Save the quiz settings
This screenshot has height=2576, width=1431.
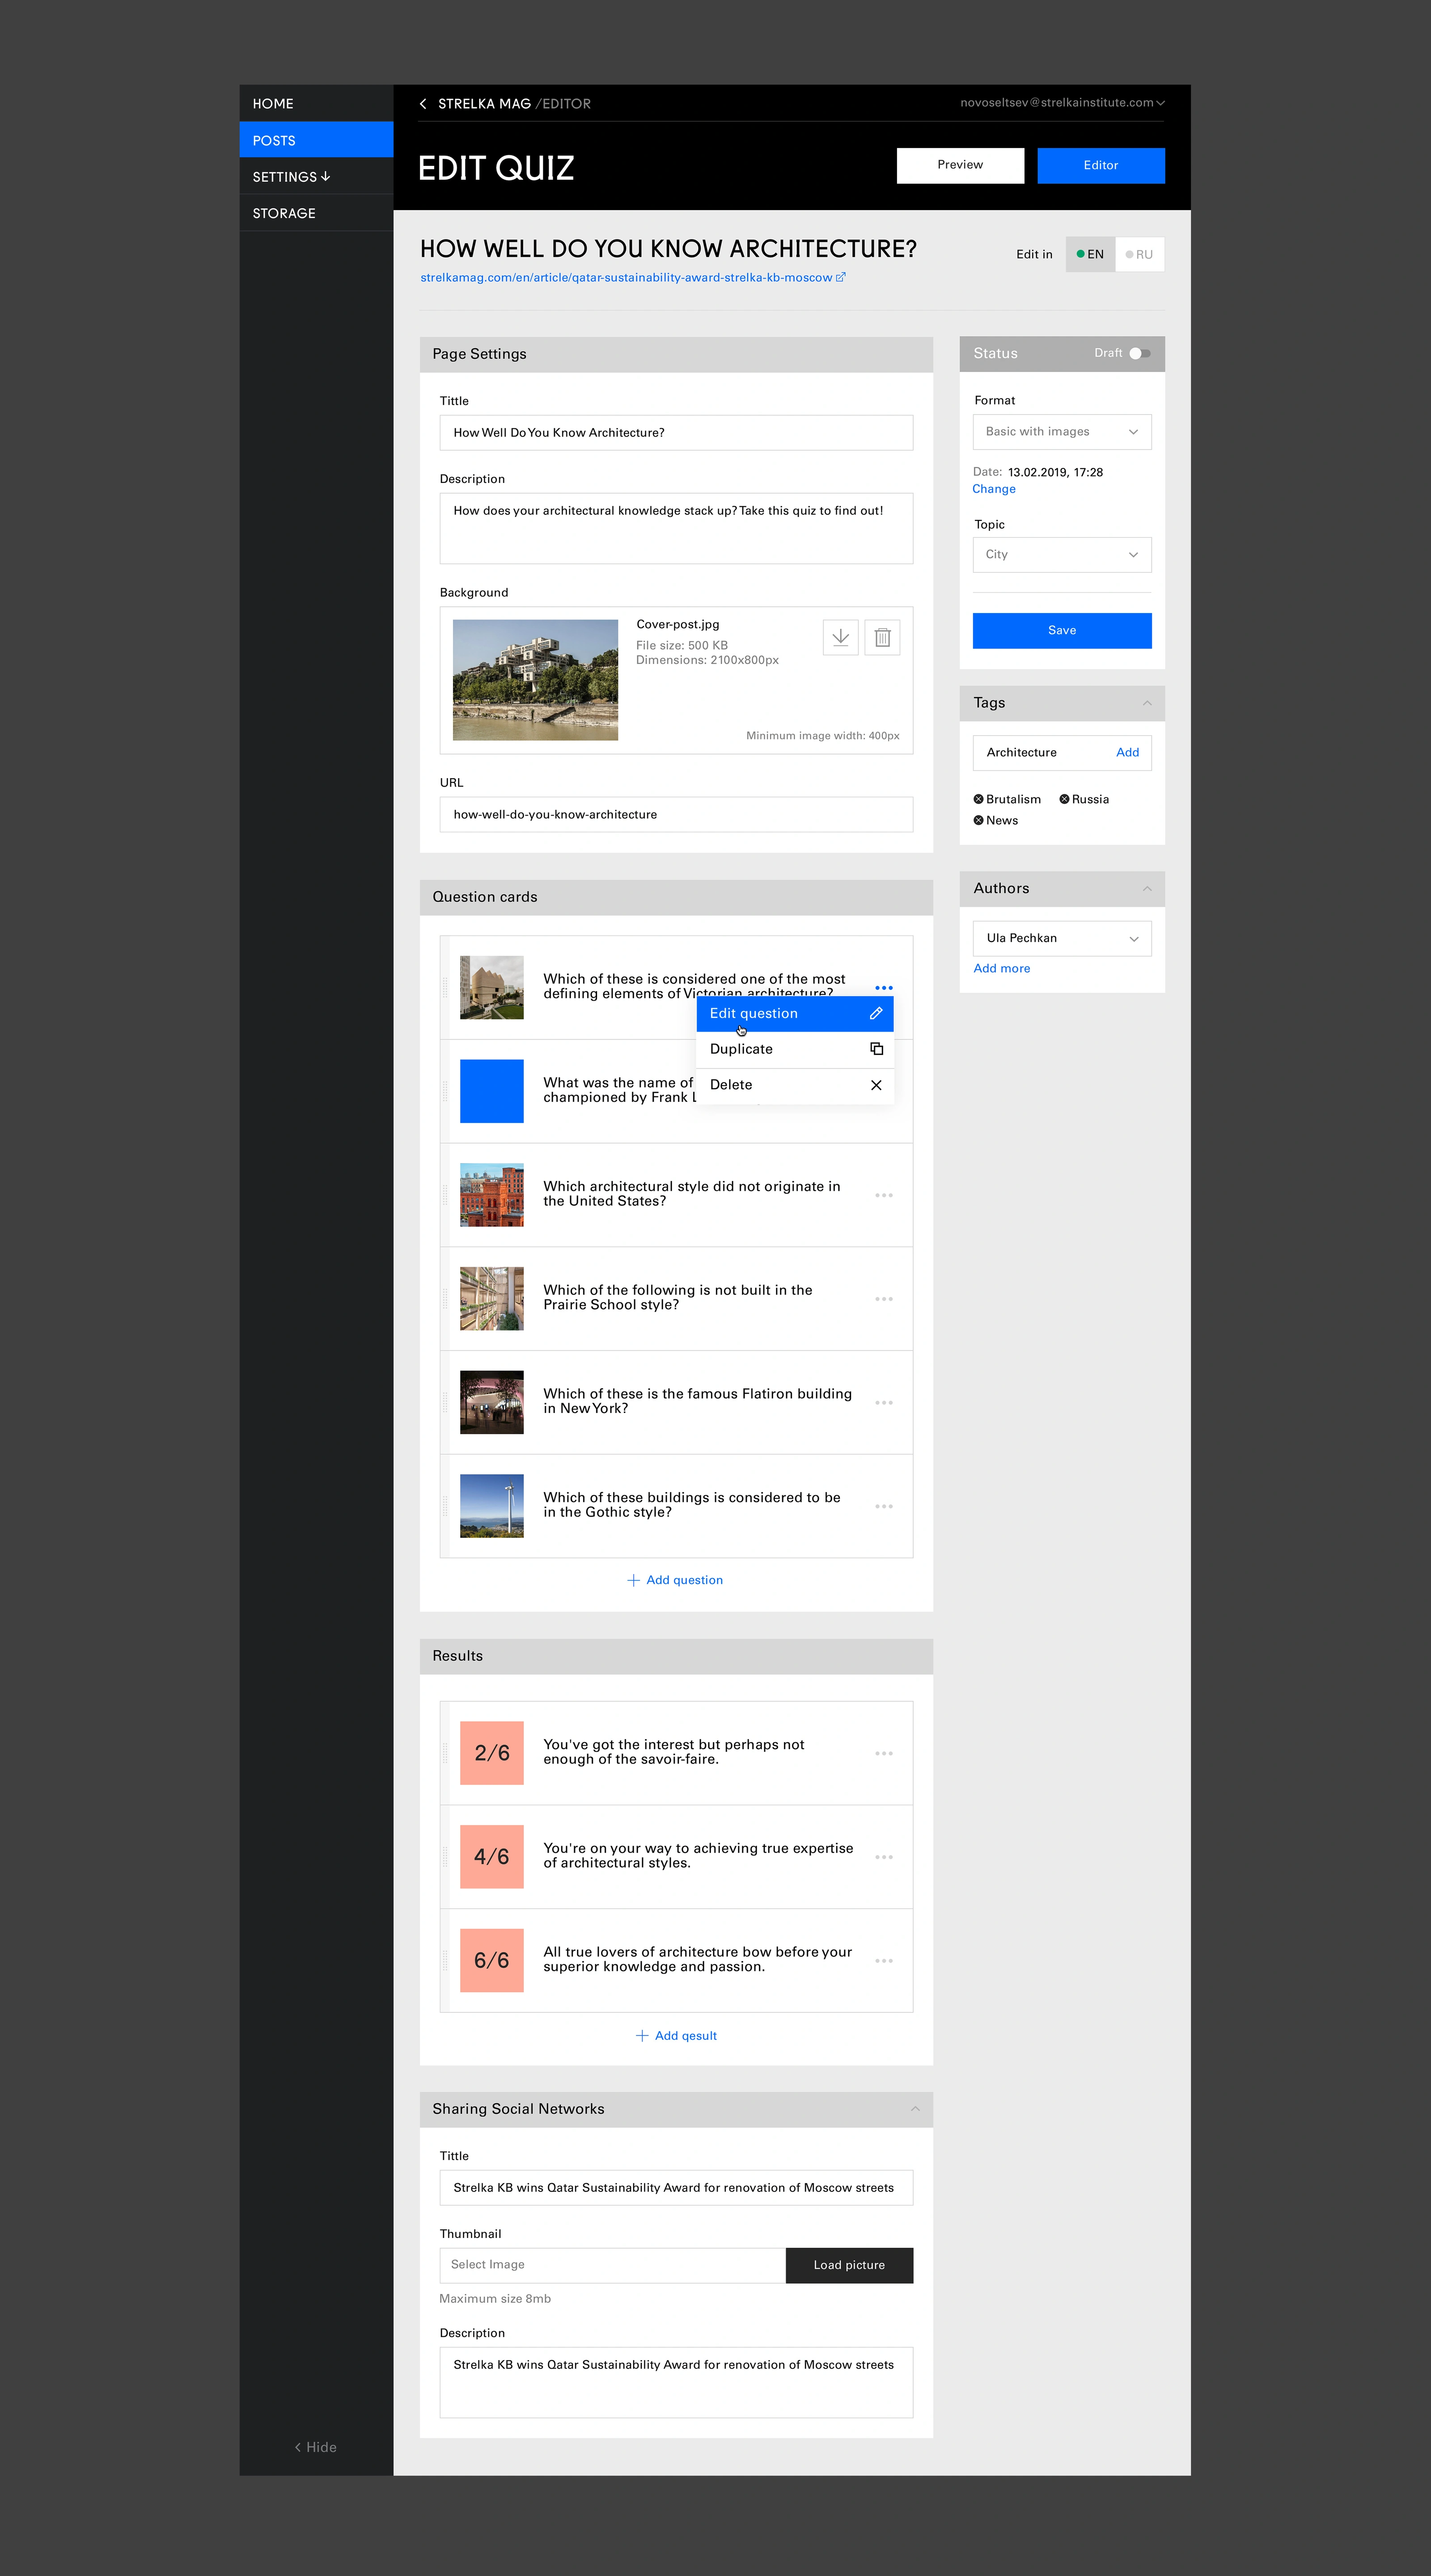click(1062, 630)
